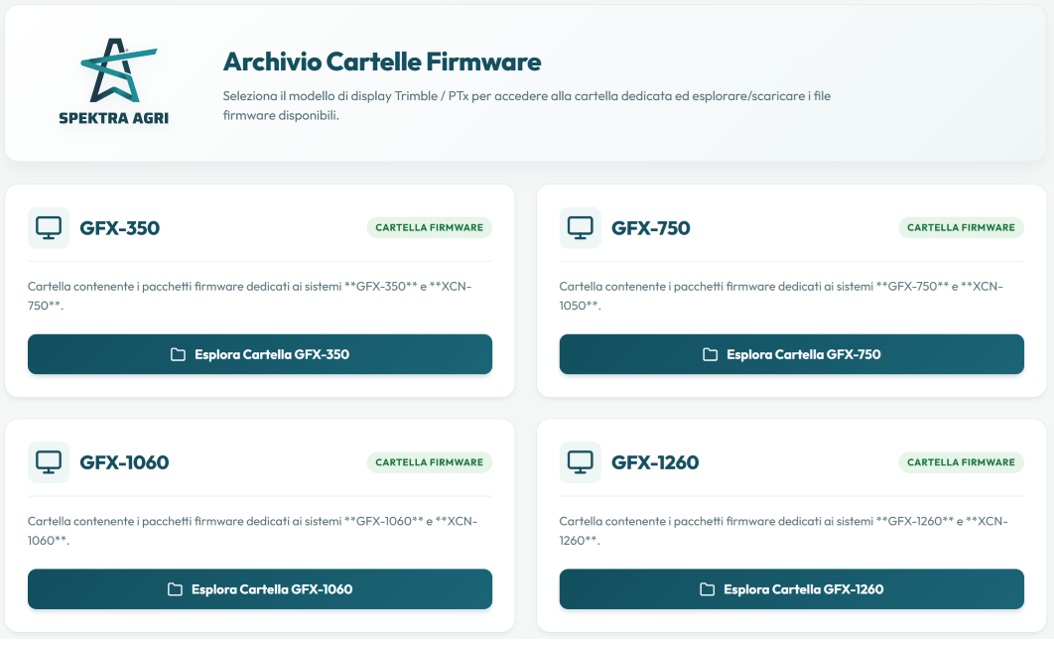Open the Esplora Cartella GFX-1060 button
1054x661 pixels.
[x=259, y=589]
